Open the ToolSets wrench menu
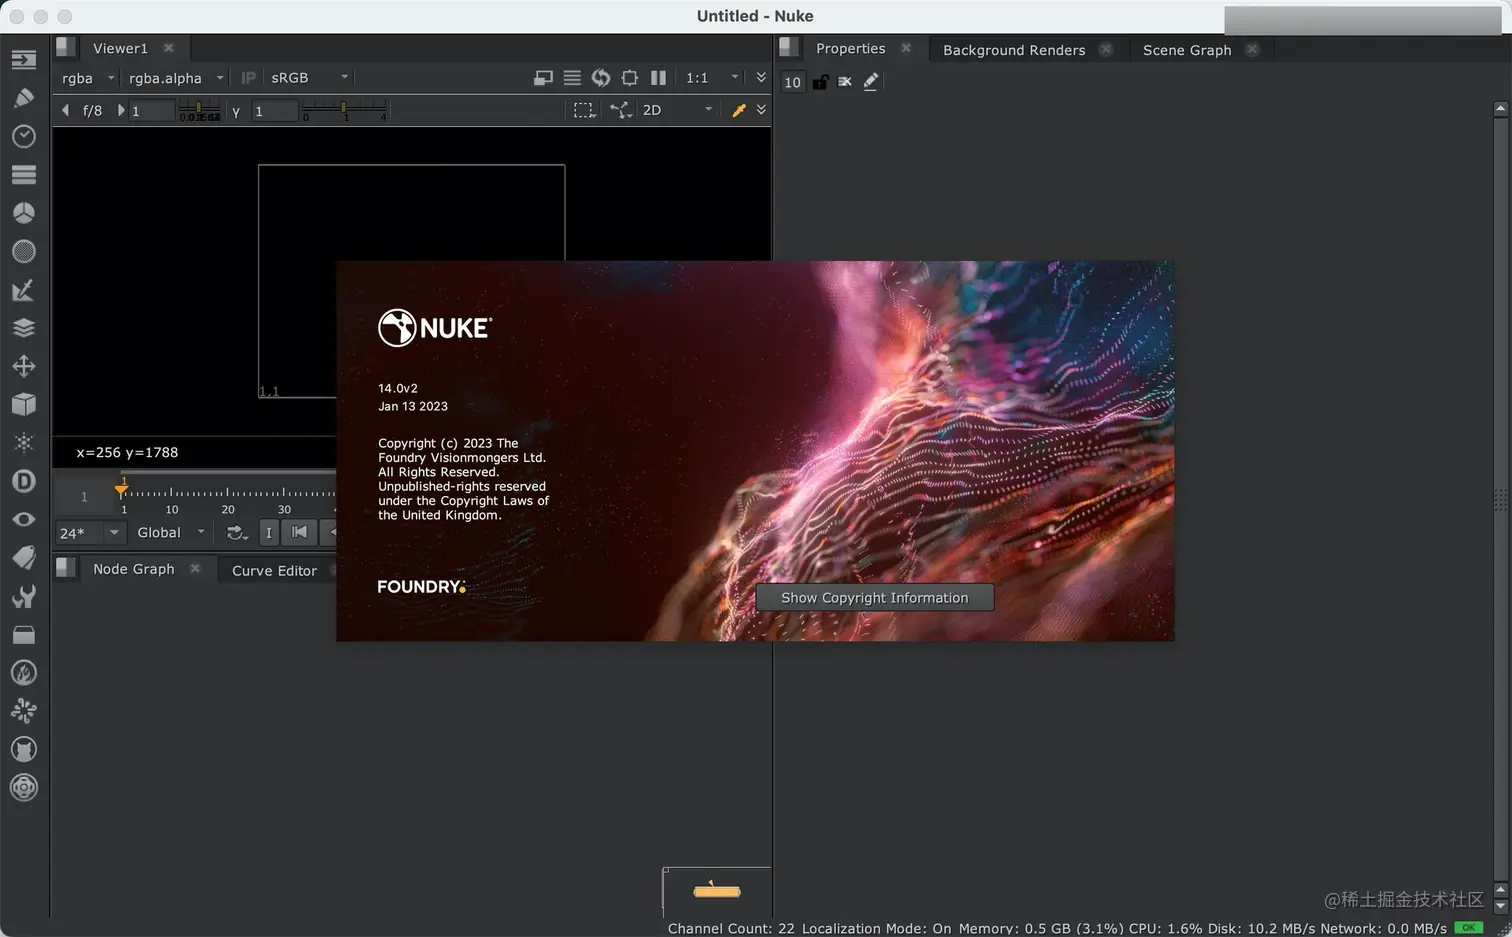This screenshot has width=1512, height=937. 23,596
